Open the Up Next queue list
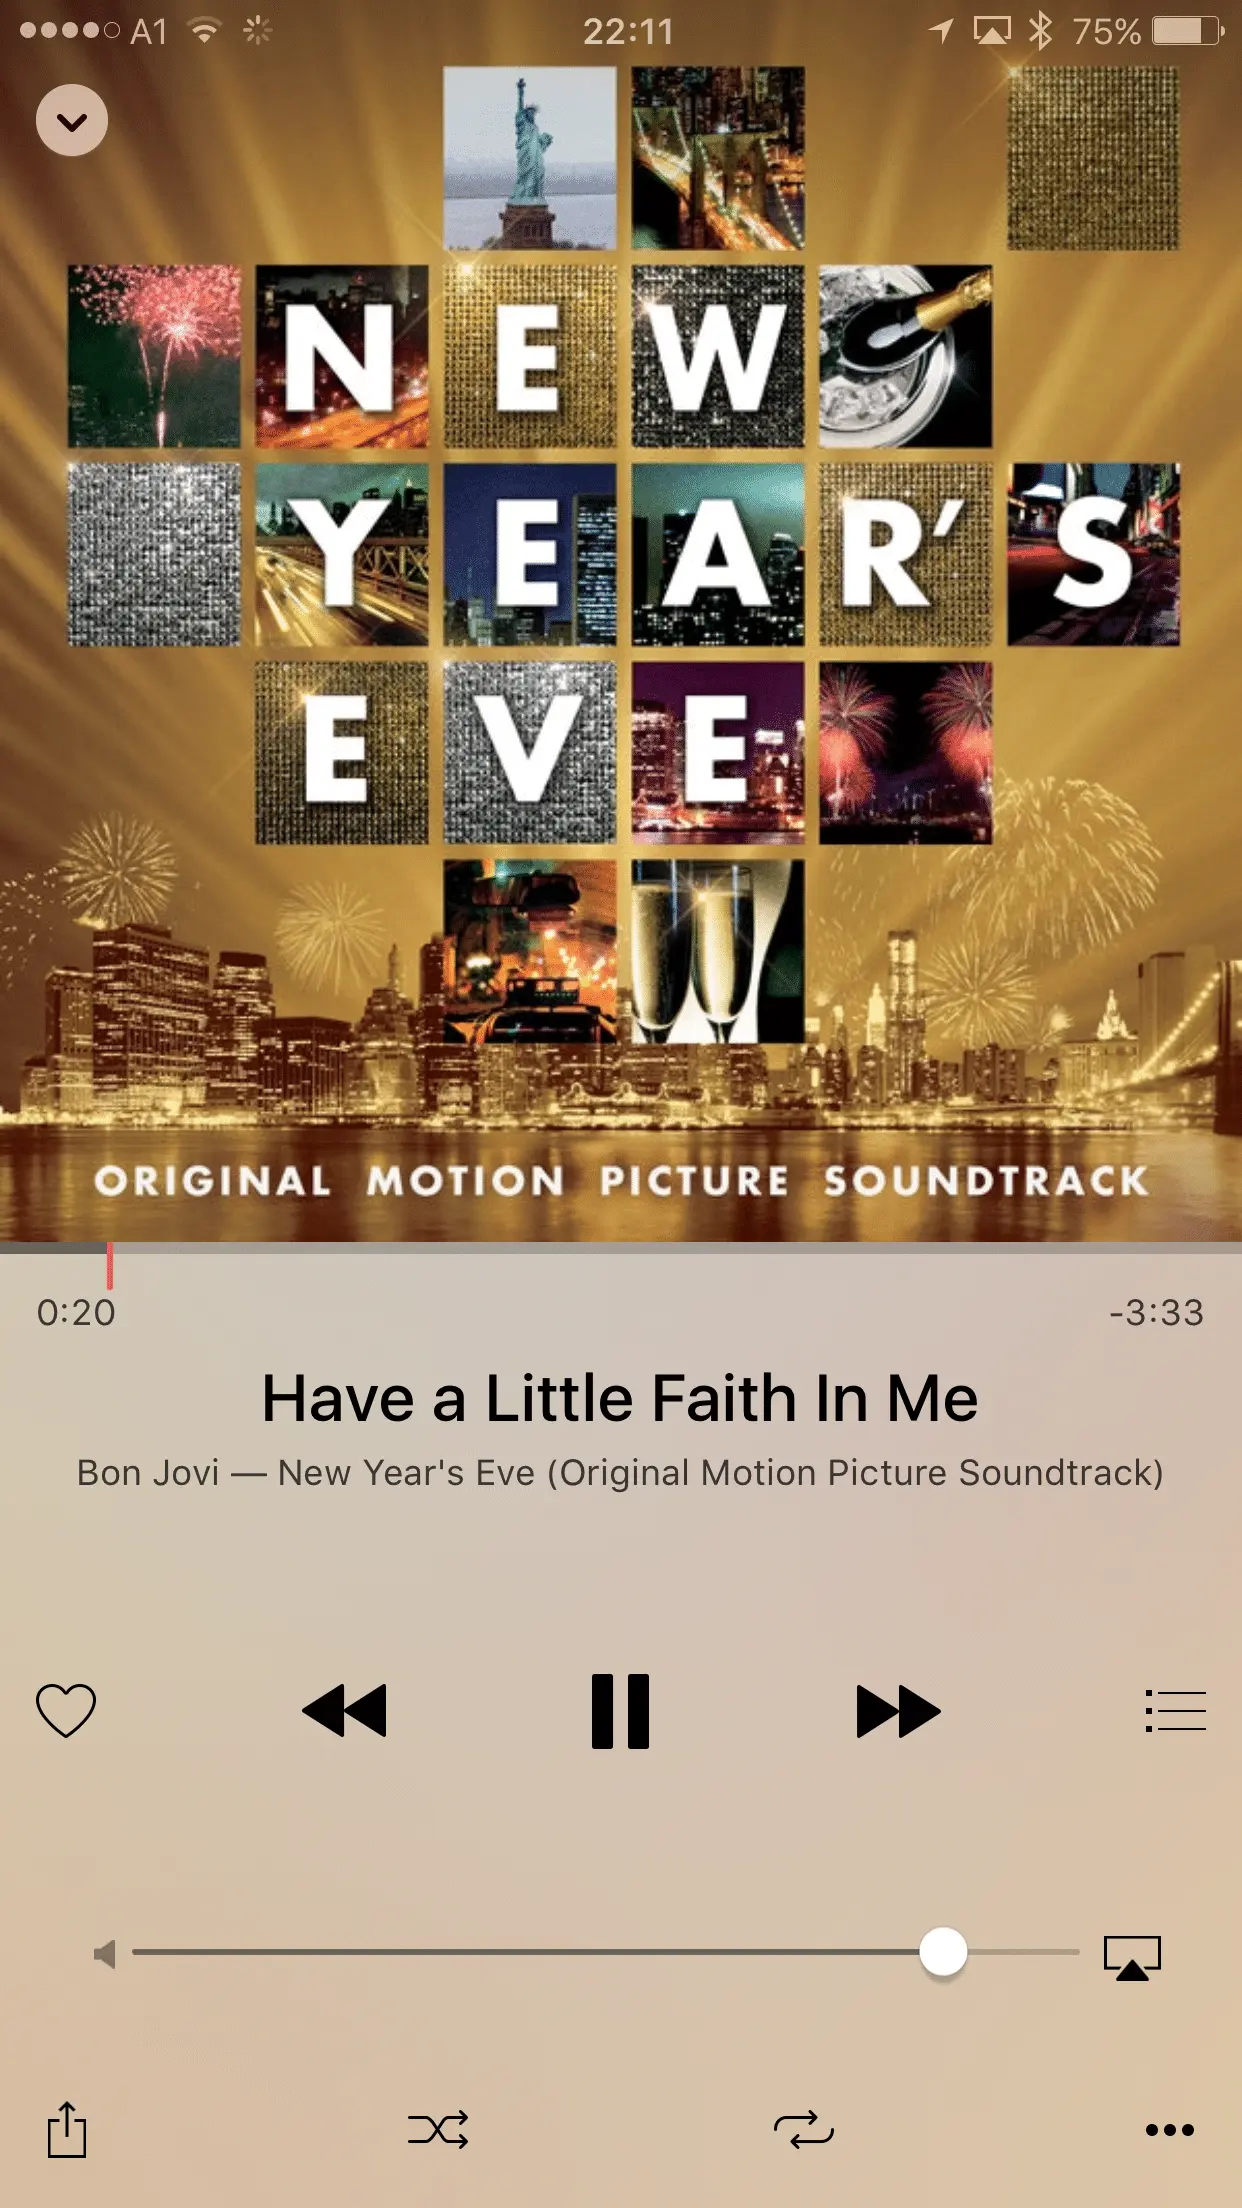The image size is (1242, 2208). pos(1176,1711)
